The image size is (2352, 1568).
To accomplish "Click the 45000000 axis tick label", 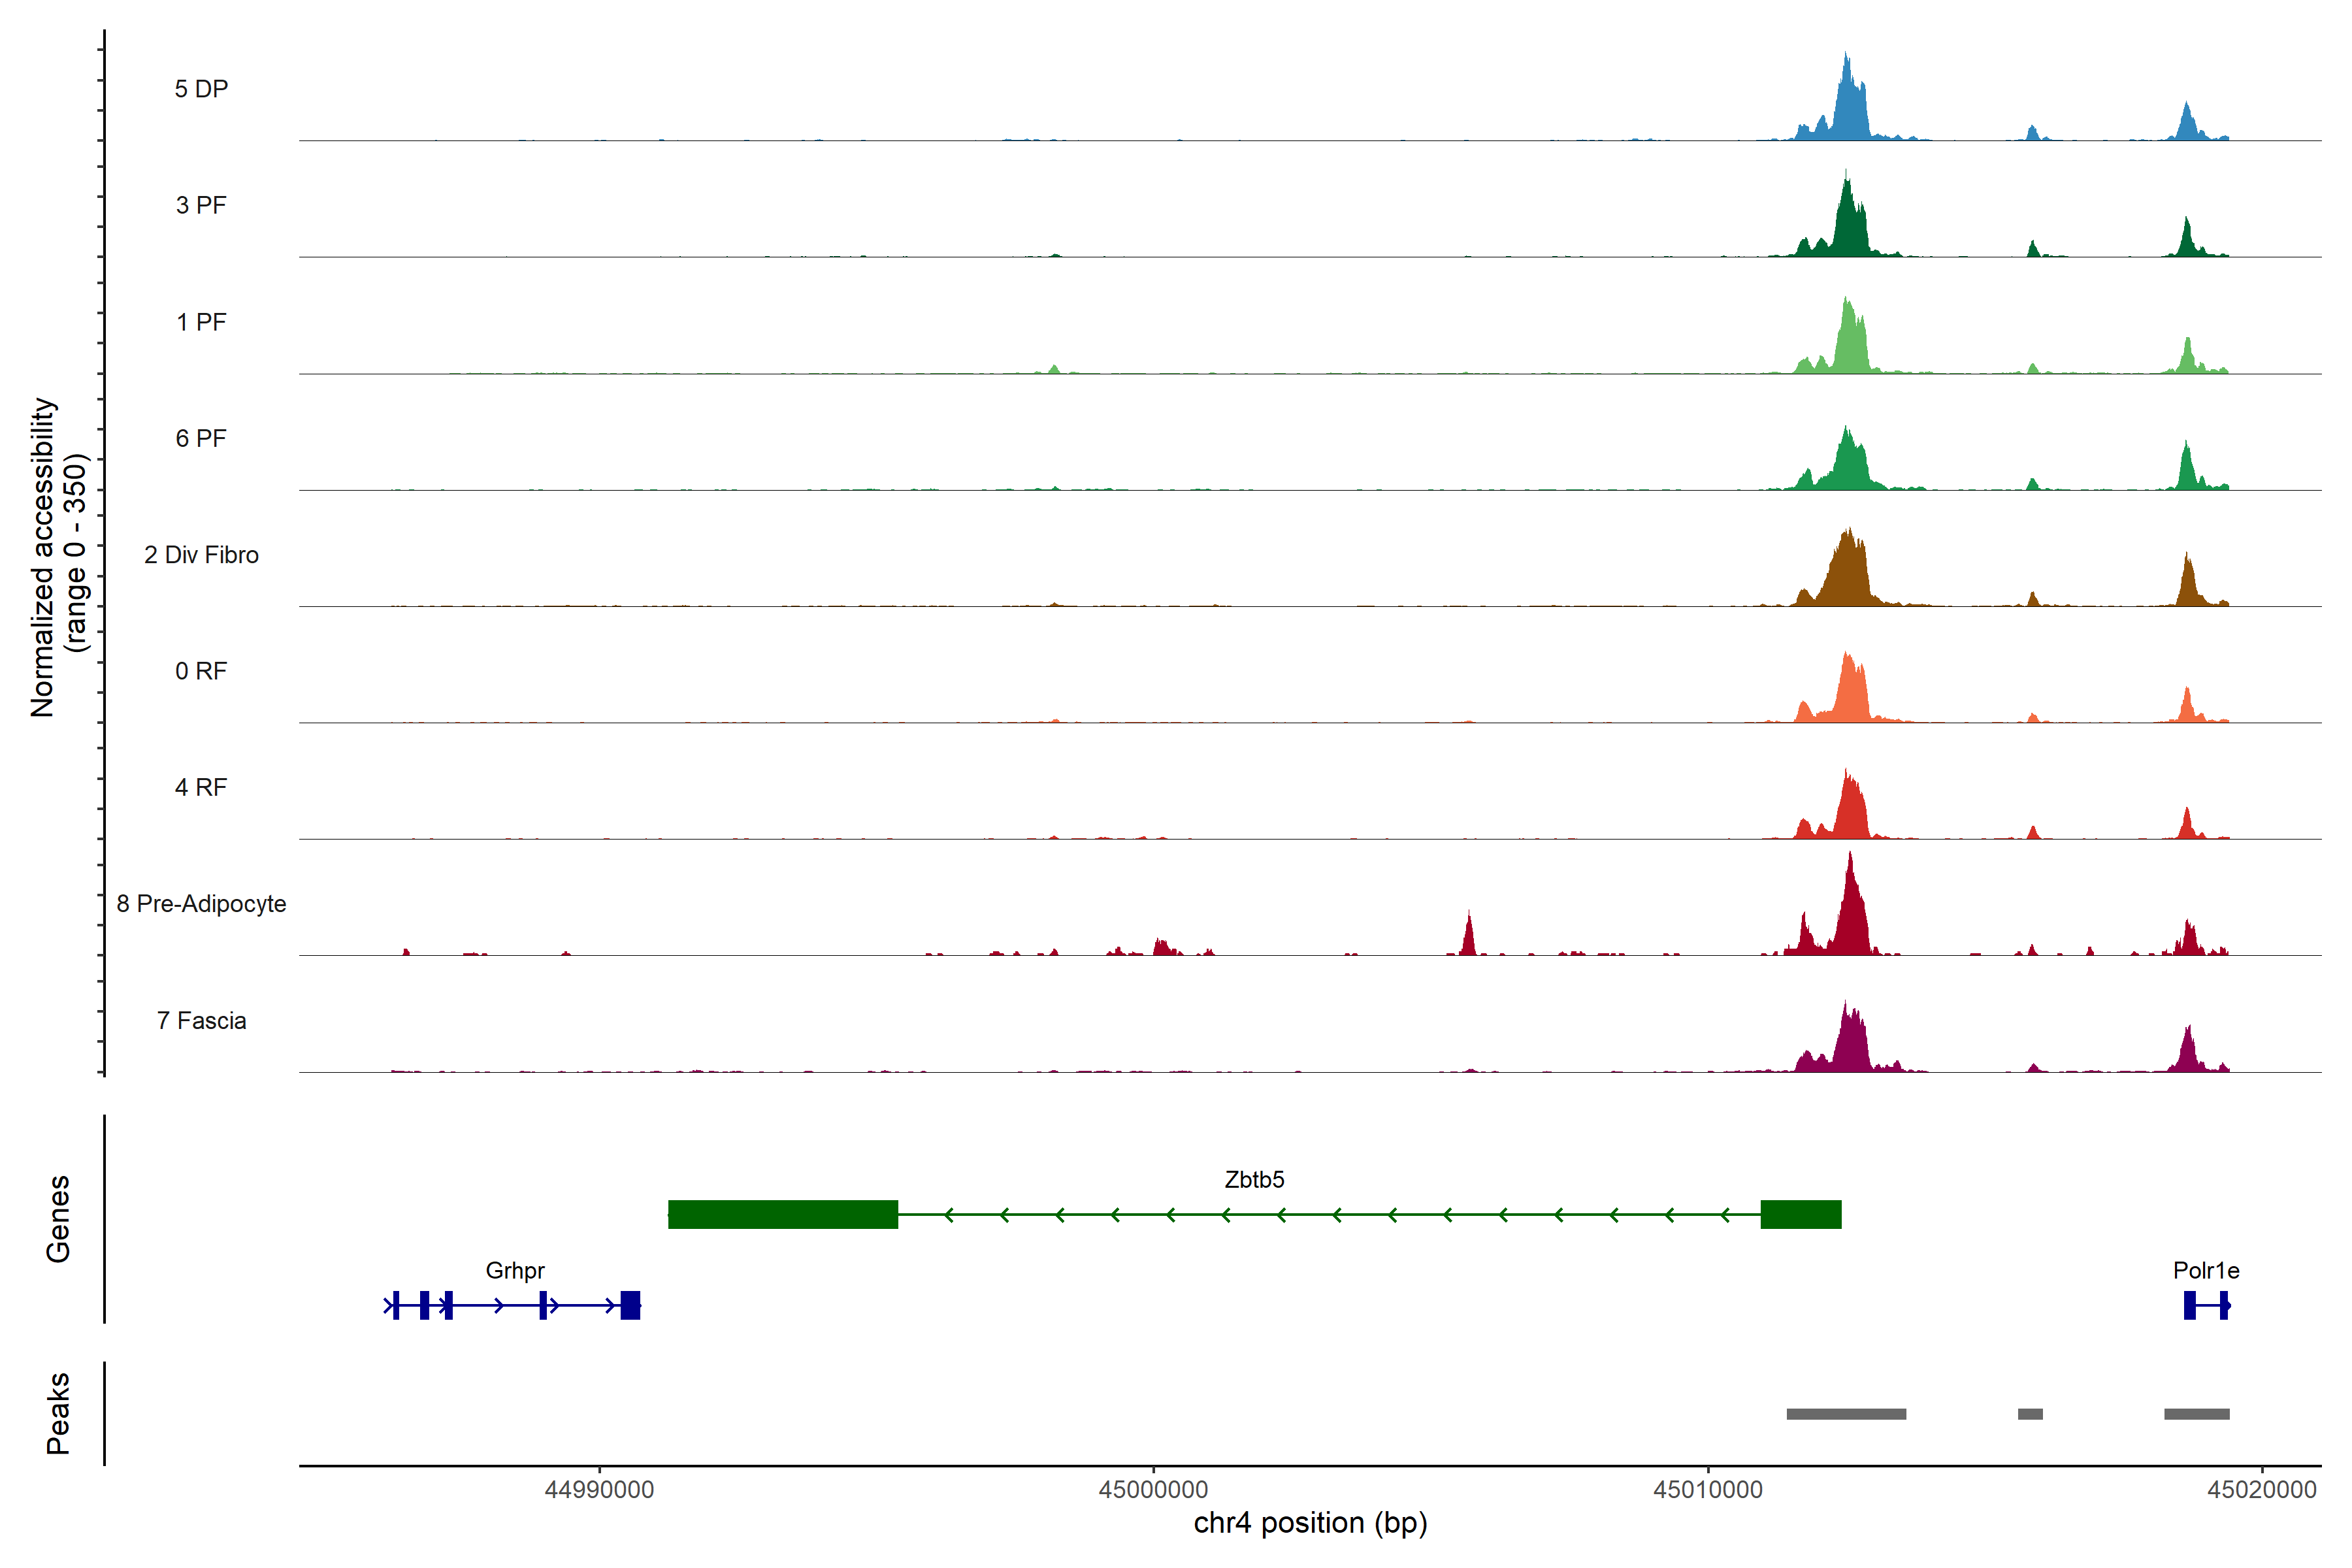I will [1153, 1490].
